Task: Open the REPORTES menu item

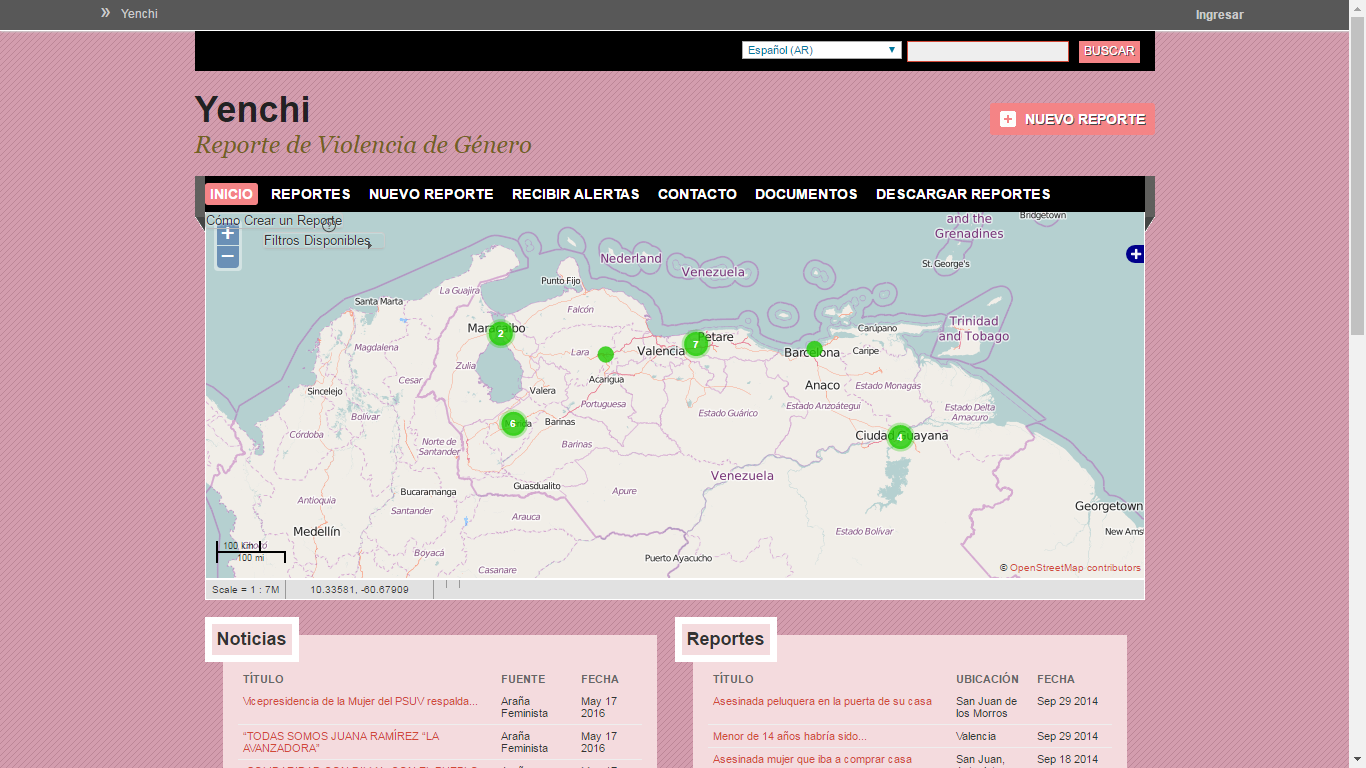Action: point(310,194)
